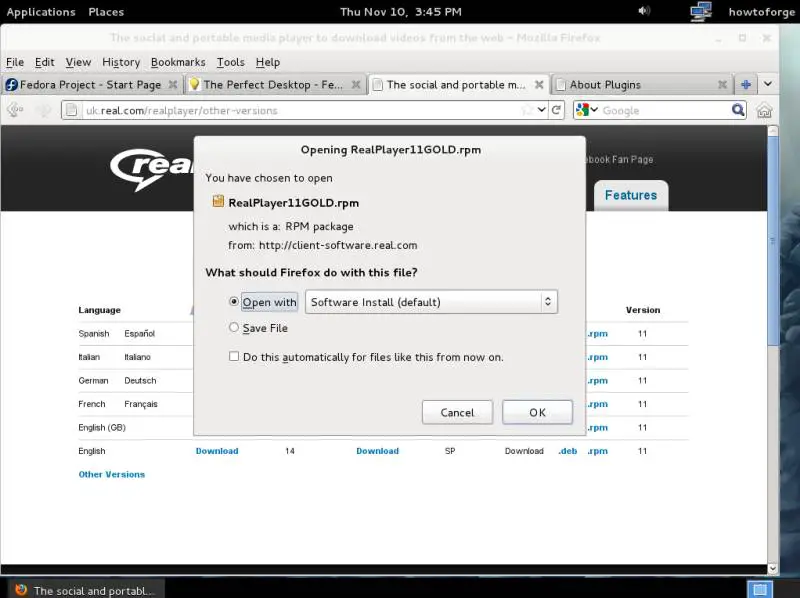Click the .rpm link in the English row

(597, 451)
